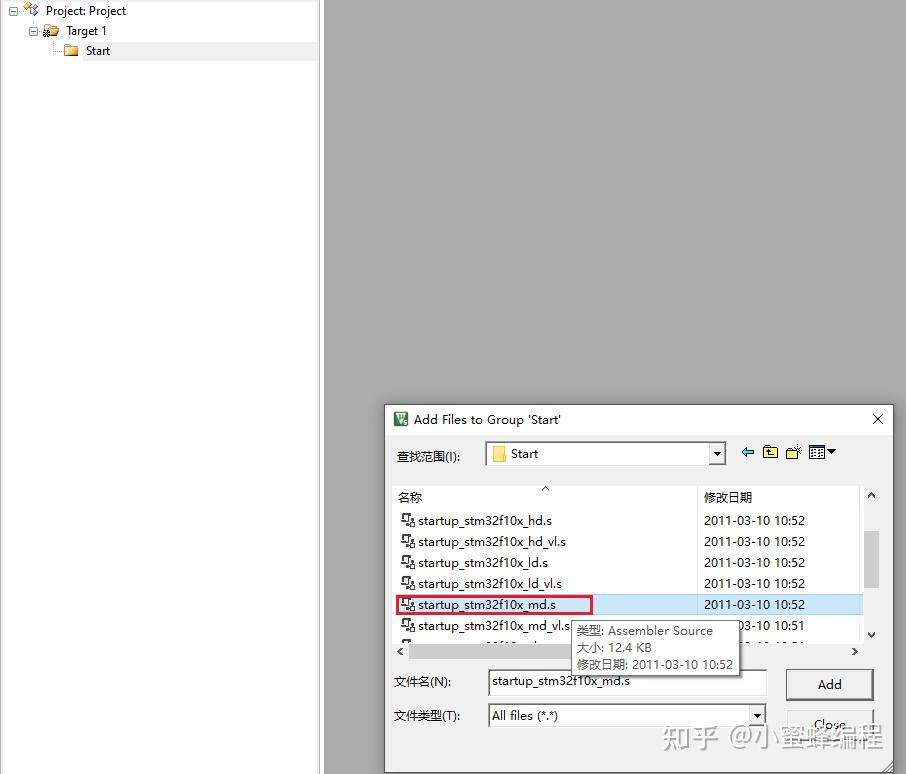Click the date cell of startup_stm32f10x_hd.s

point(754,521)
